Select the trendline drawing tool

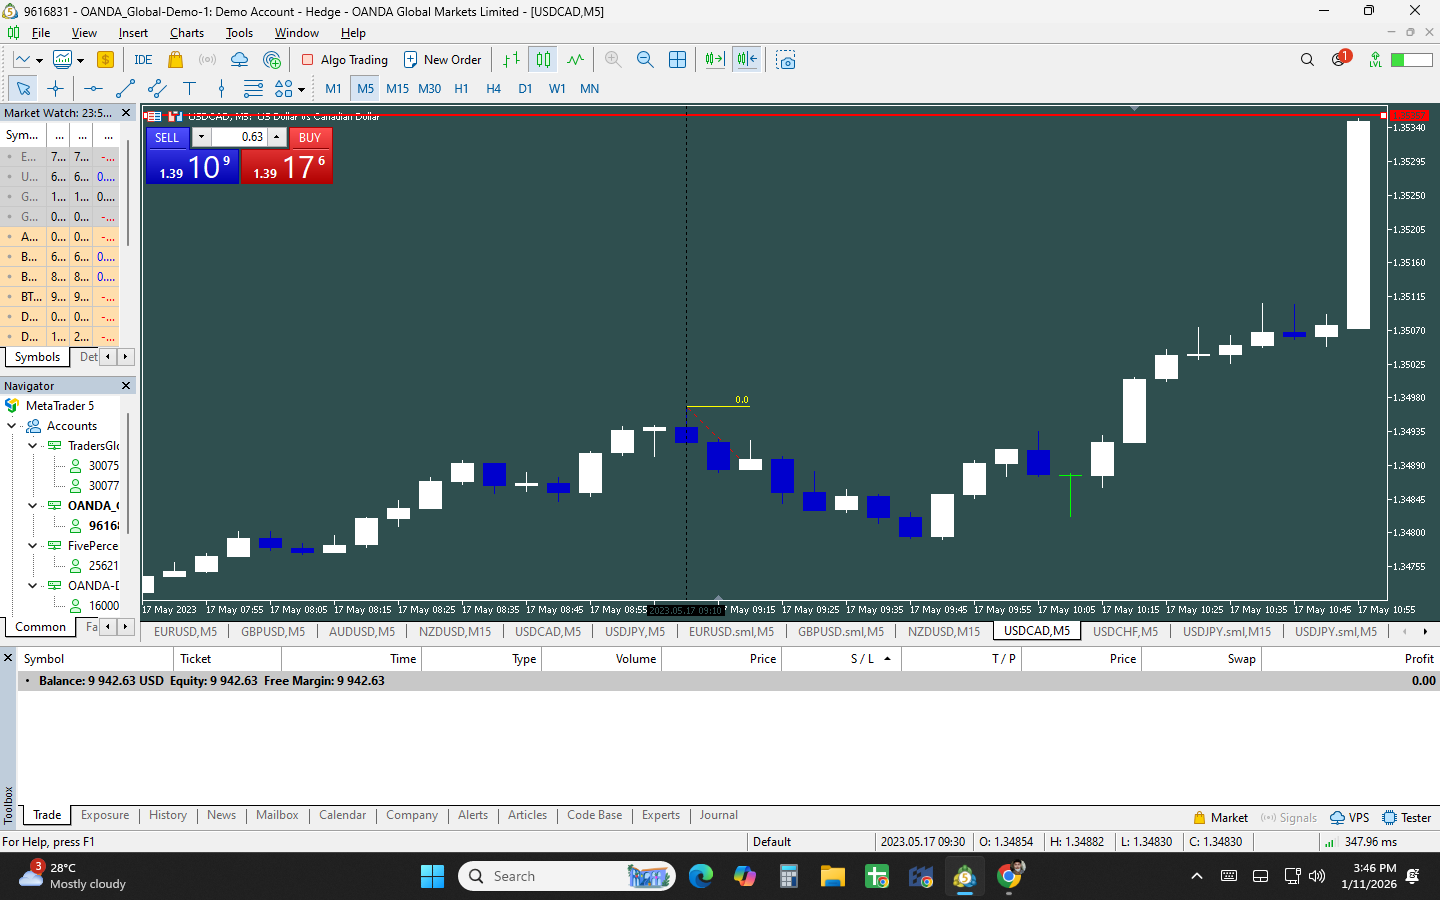pyautogui.click(x=125, y=89)
